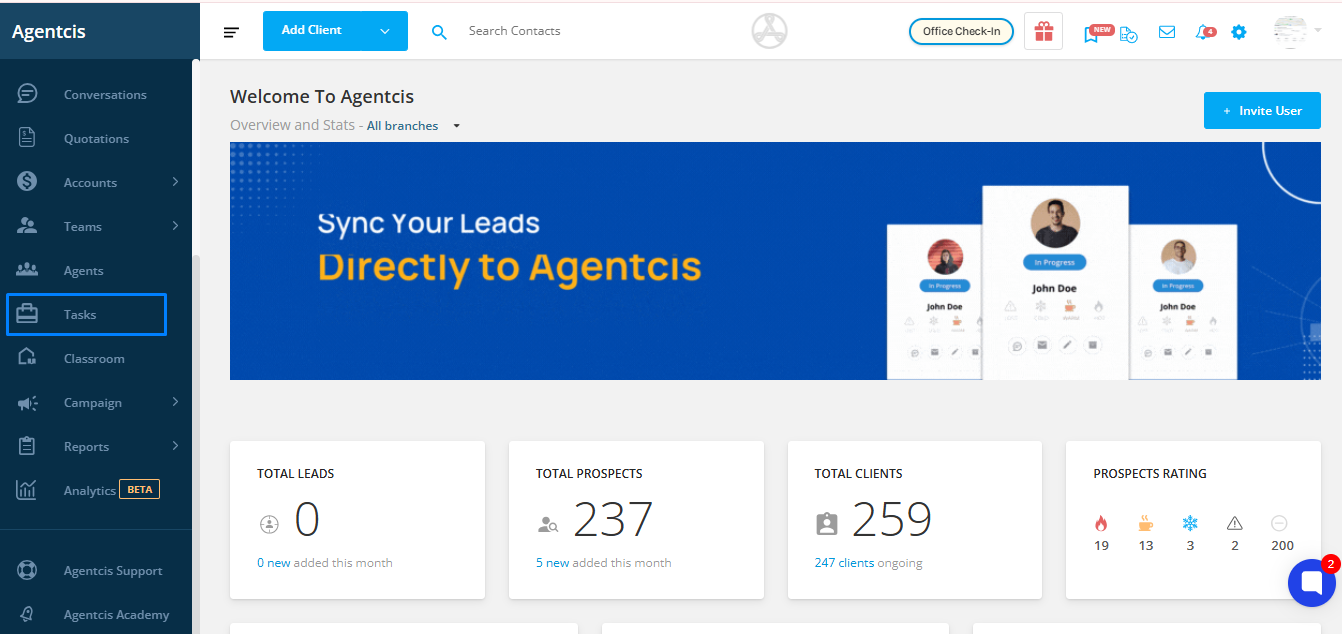
Task: Click the Agentcis logo in header center
Action: point(769,31)
